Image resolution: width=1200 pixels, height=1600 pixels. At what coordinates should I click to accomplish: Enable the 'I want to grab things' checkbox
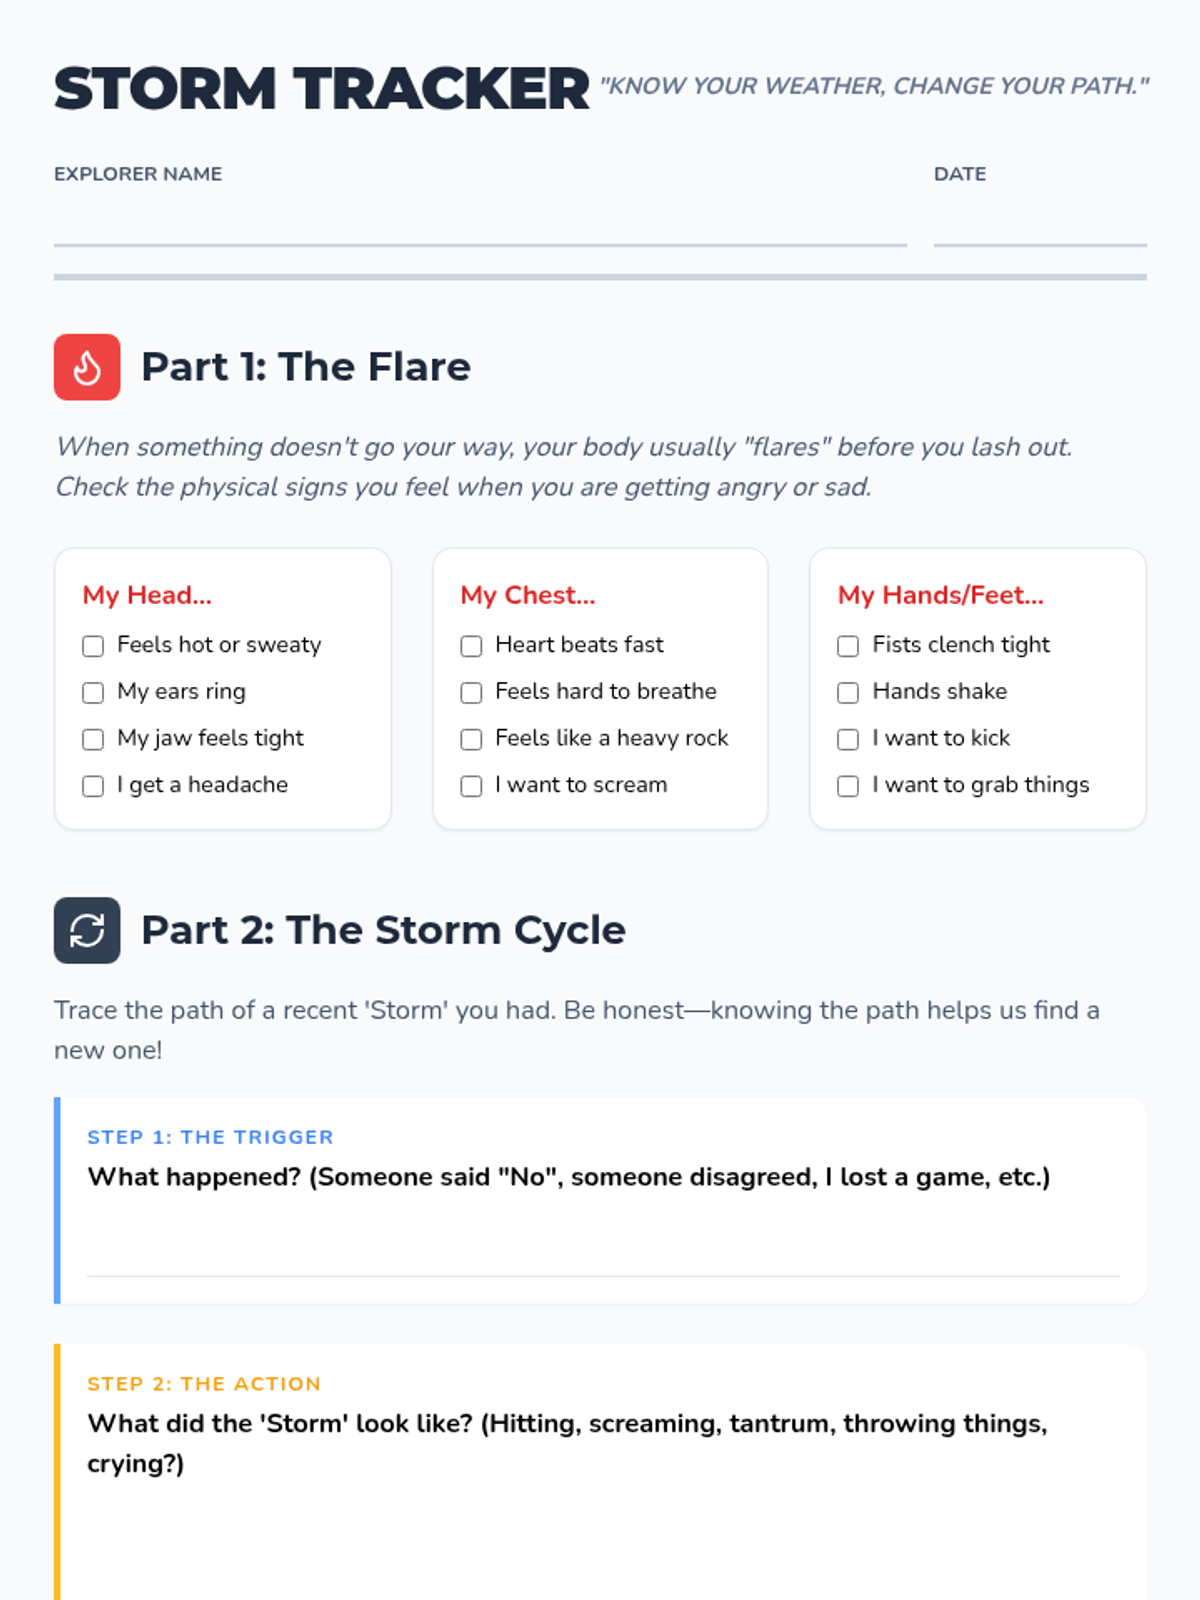848,786
